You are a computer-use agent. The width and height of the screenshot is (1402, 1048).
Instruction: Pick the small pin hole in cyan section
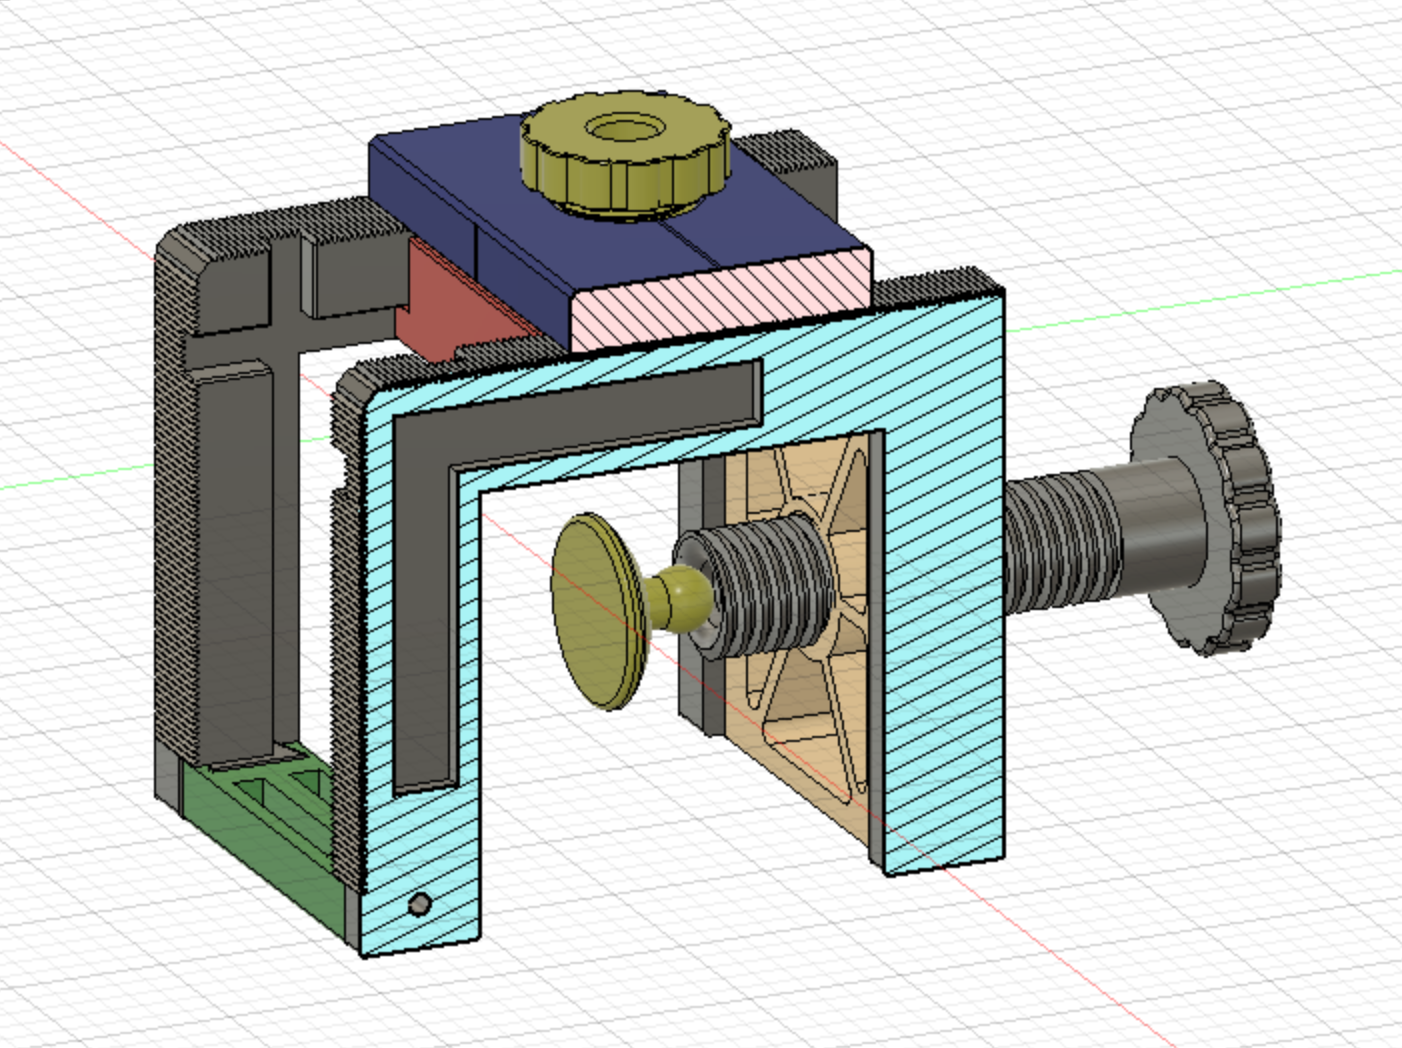pos(420,905)
